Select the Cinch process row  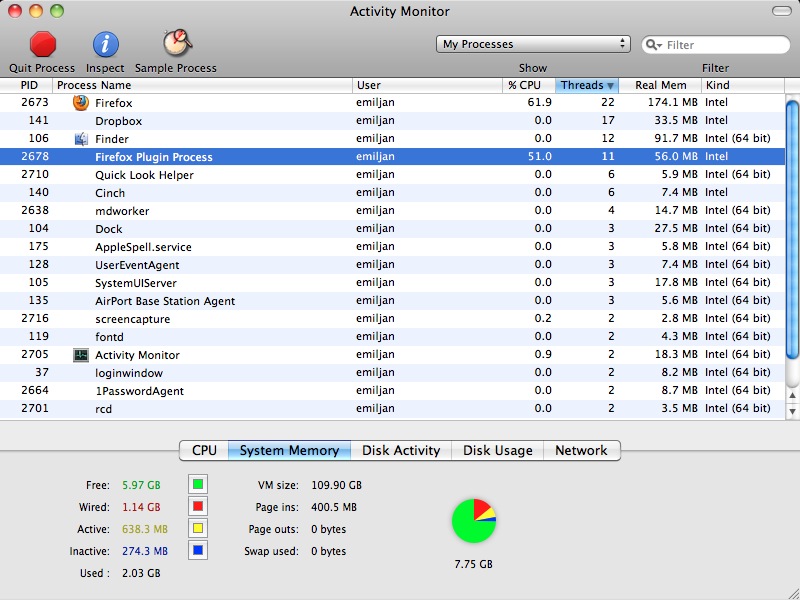392,192
